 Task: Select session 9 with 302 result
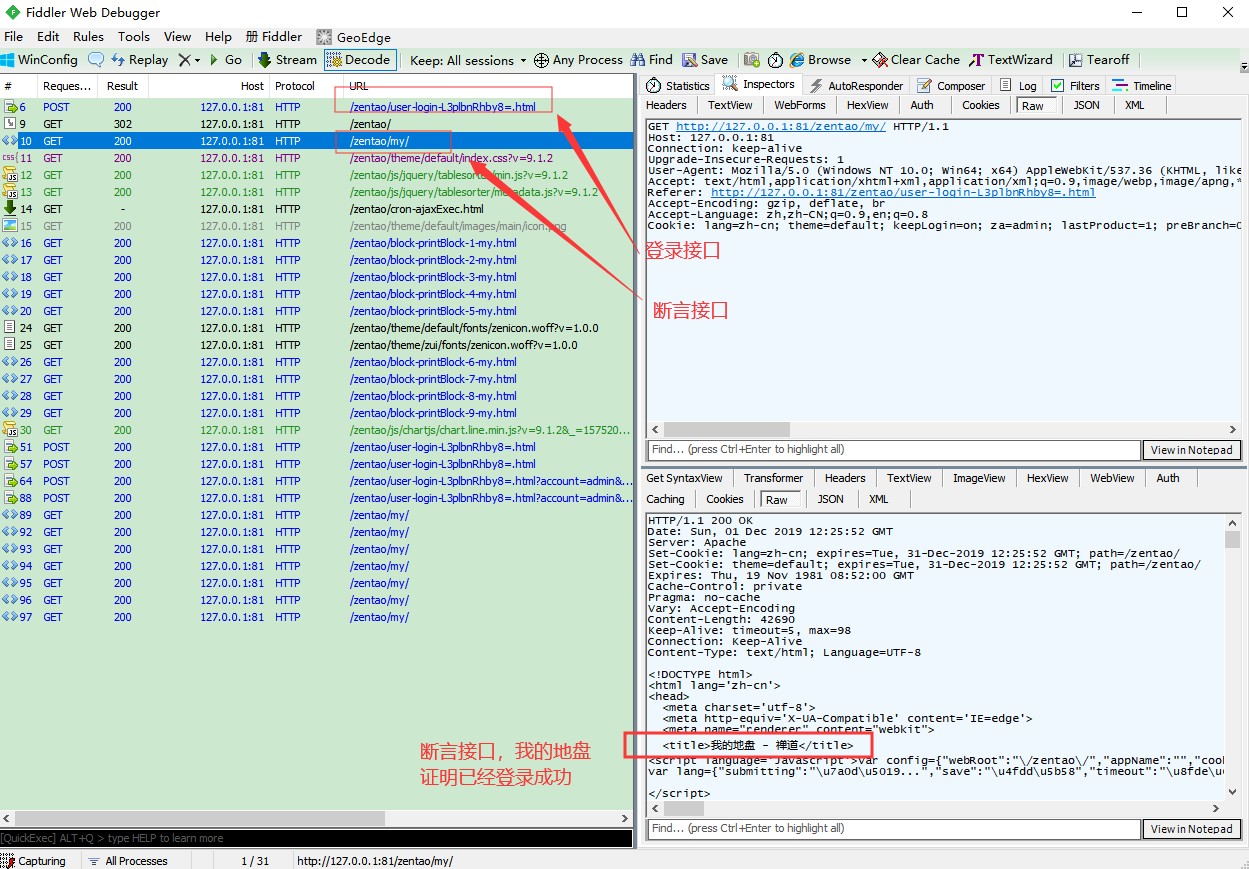click(x=316, y=124)
